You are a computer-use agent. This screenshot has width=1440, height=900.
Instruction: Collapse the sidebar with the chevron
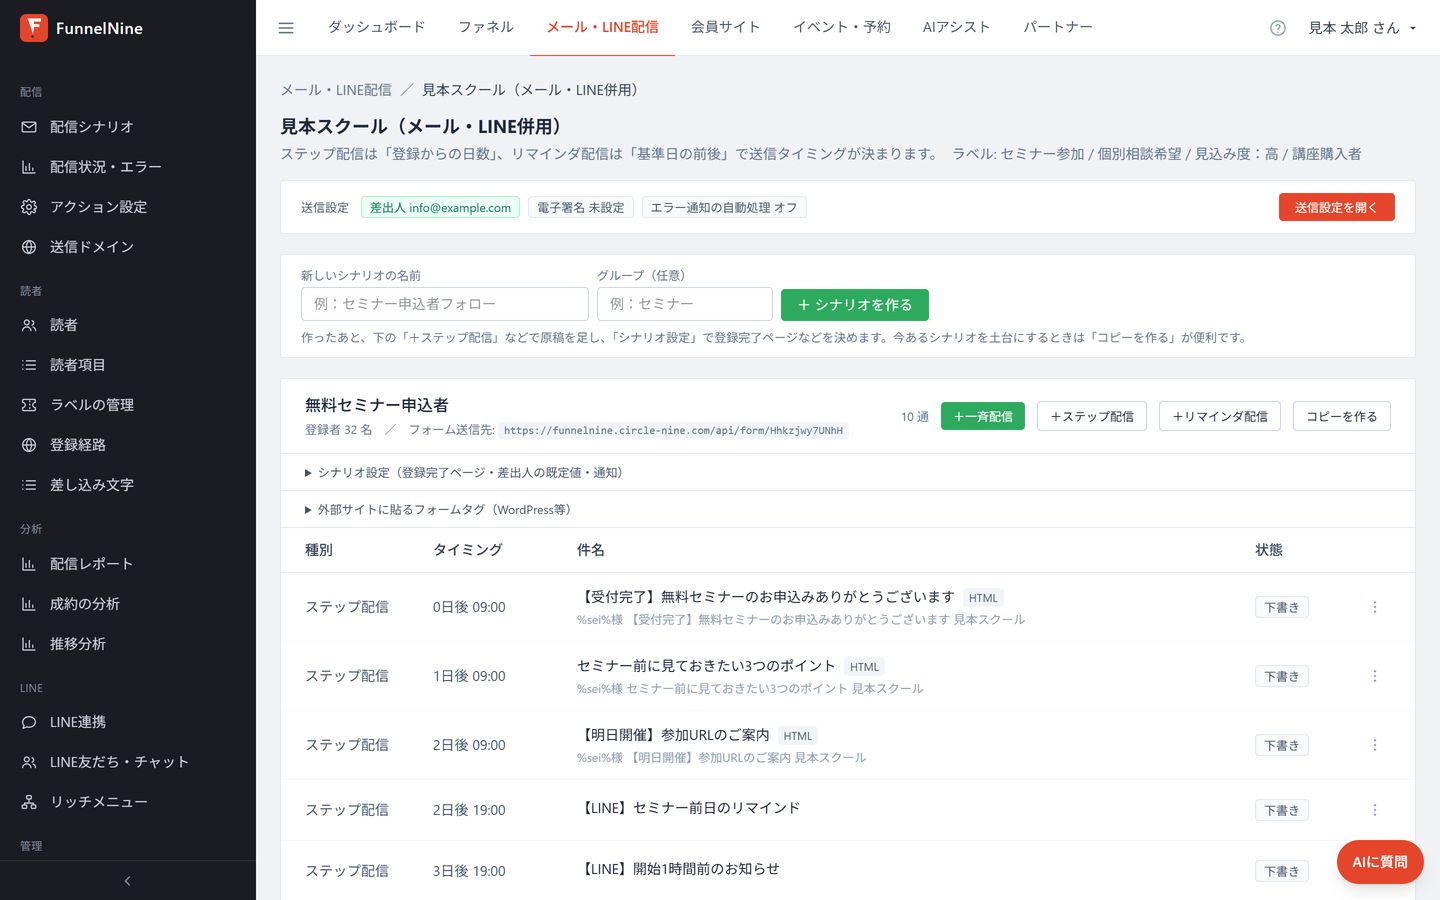[127, 881]
